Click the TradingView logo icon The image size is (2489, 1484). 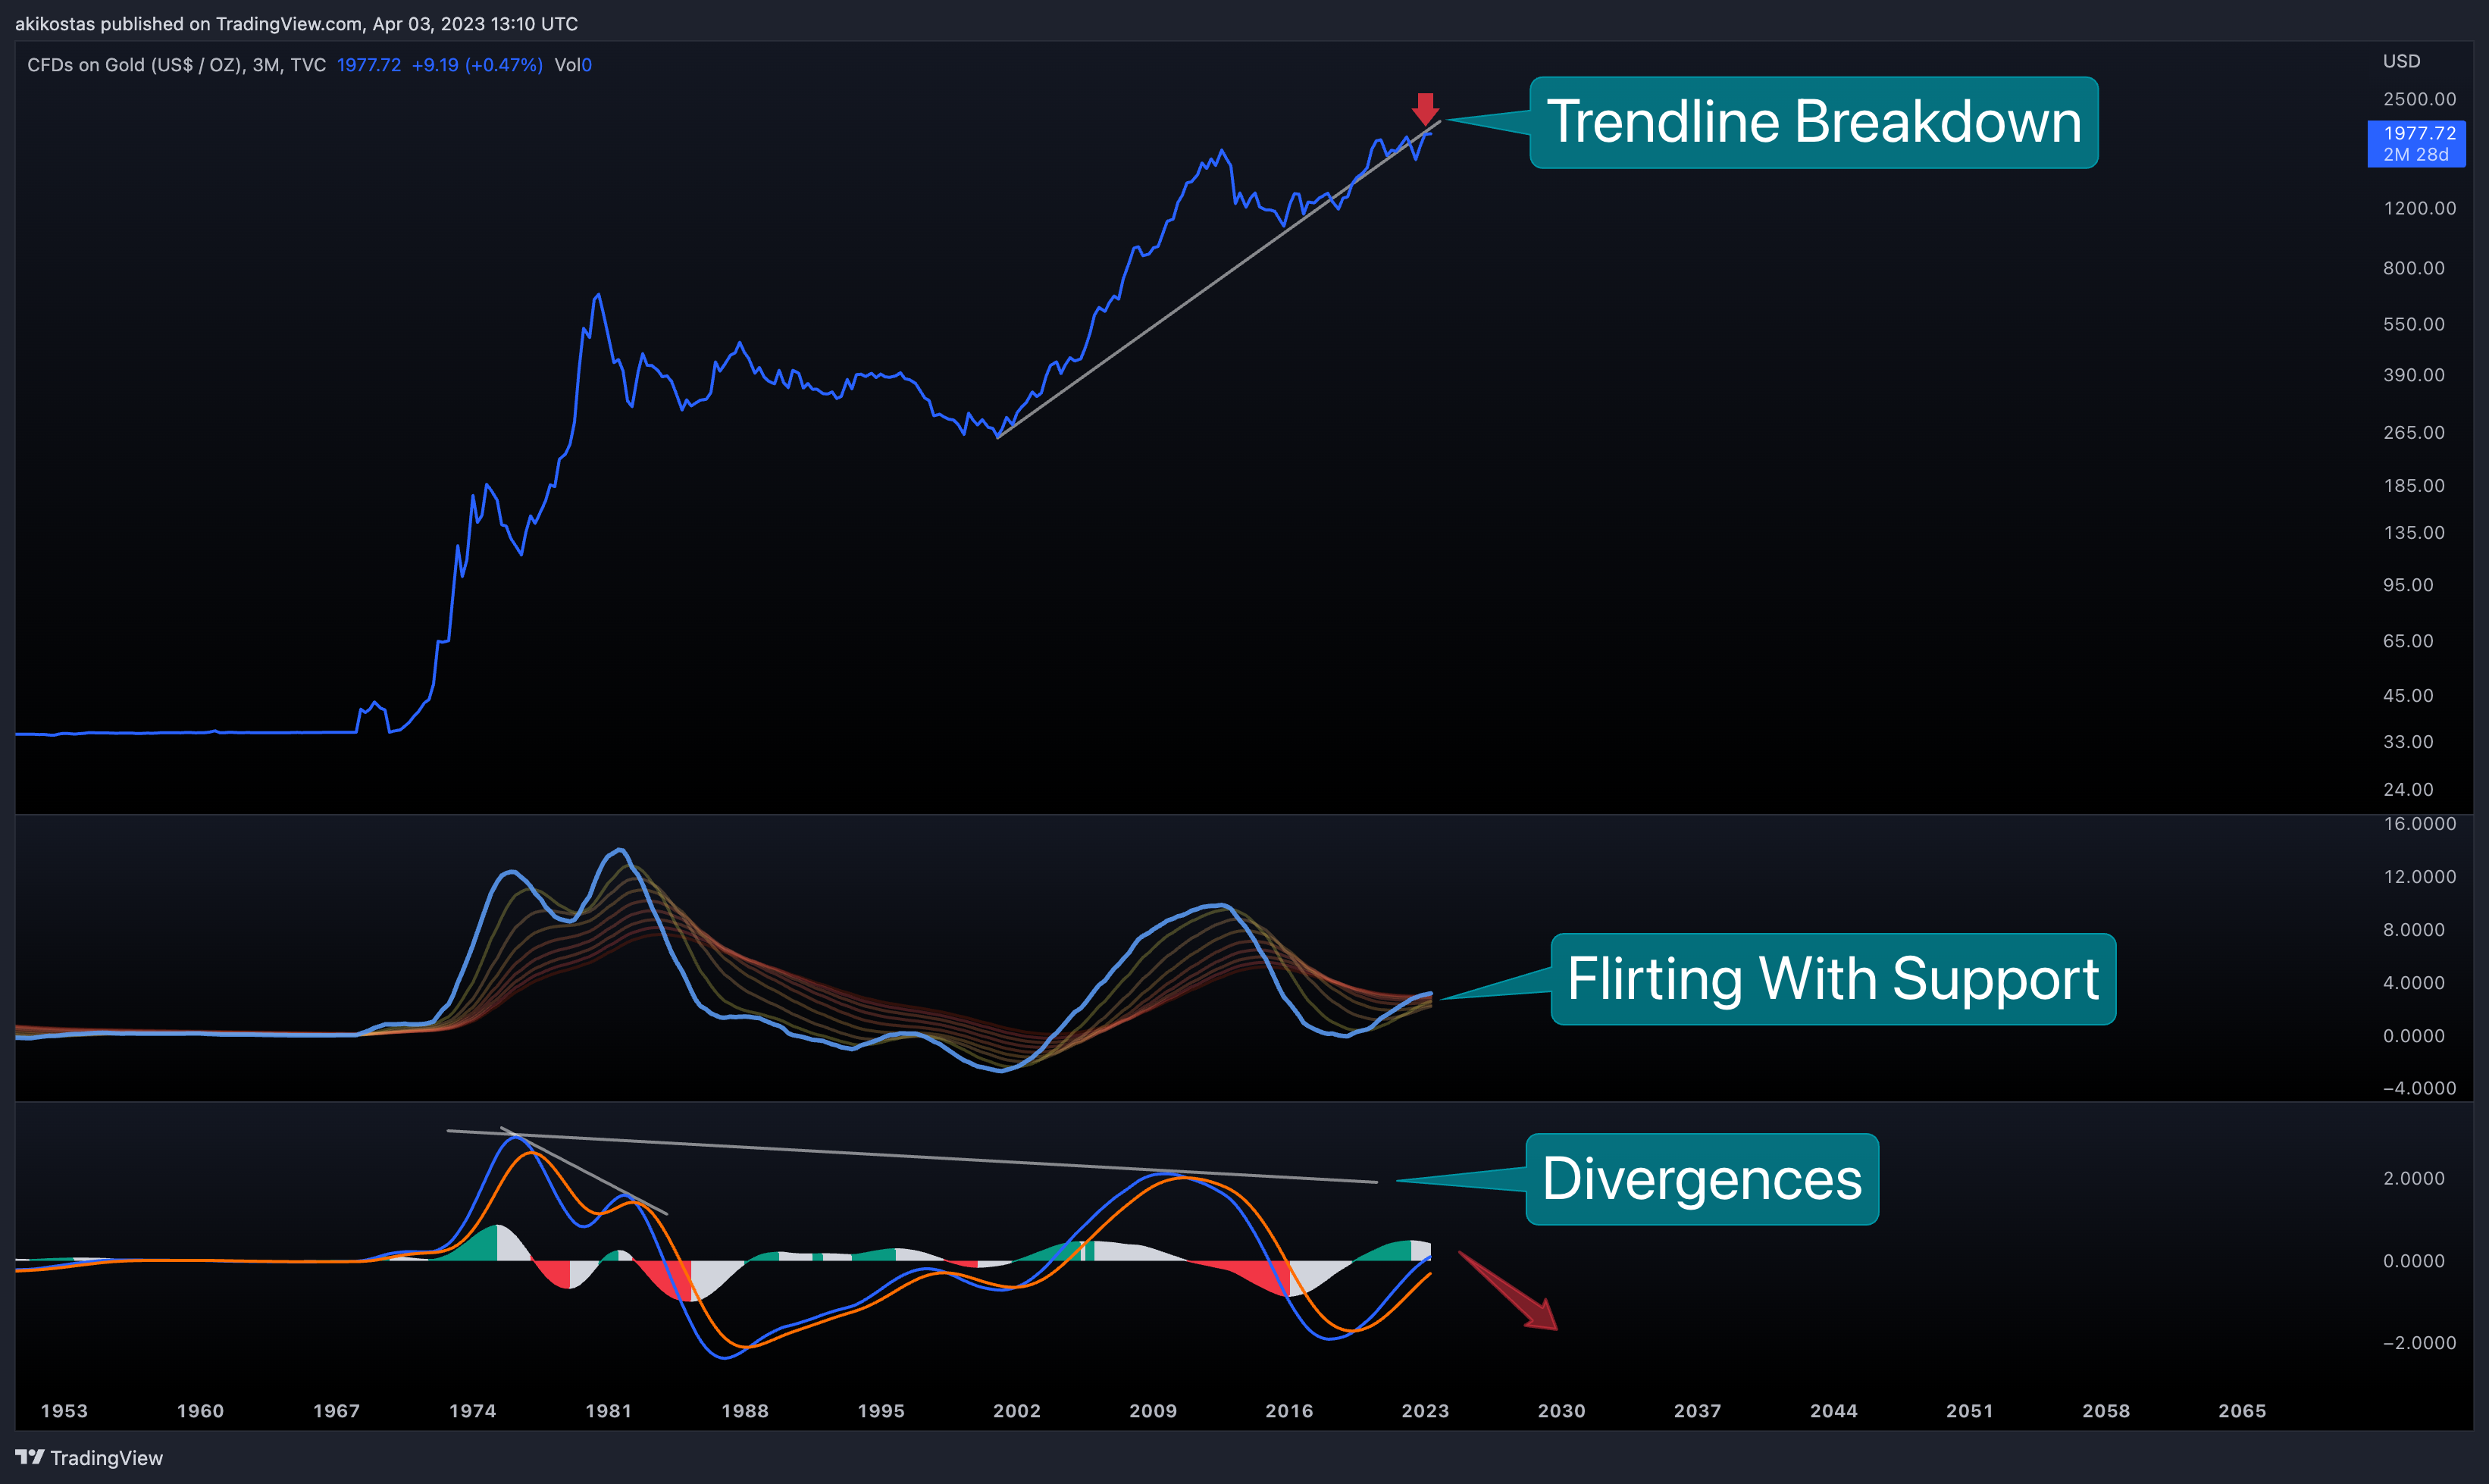pos(29,1457)
